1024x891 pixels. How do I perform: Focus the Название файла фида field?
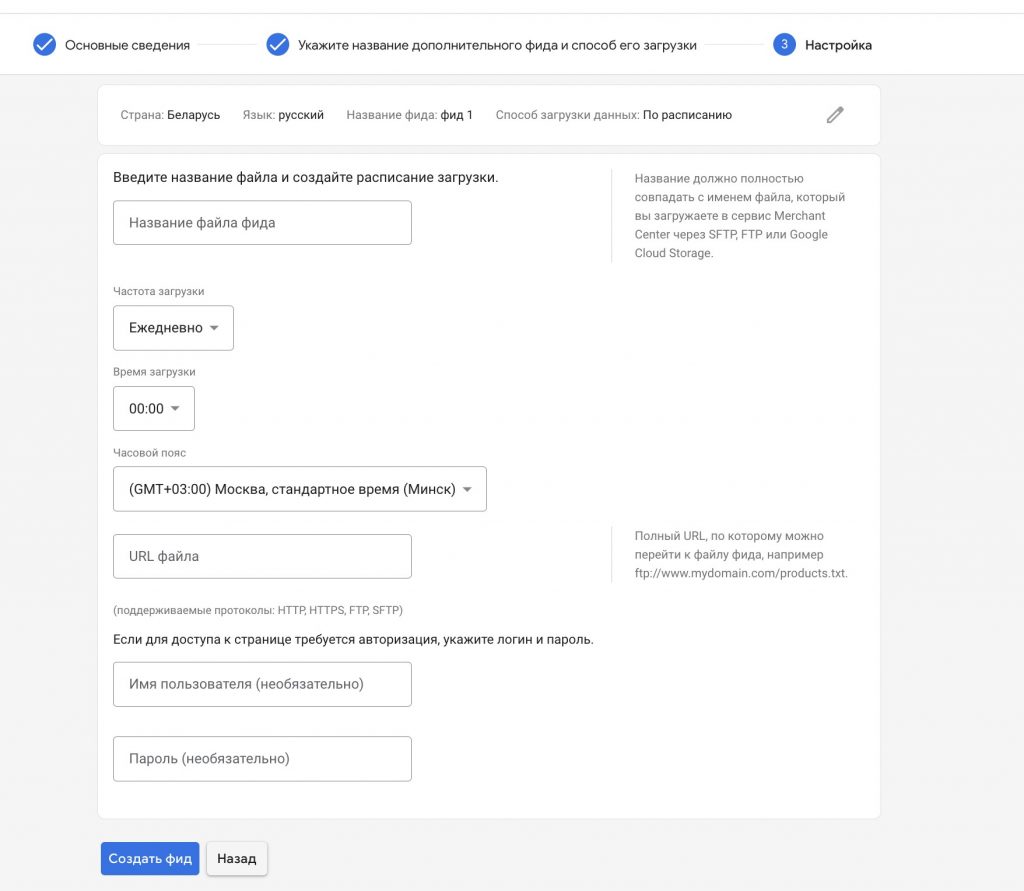click(262, 223)
